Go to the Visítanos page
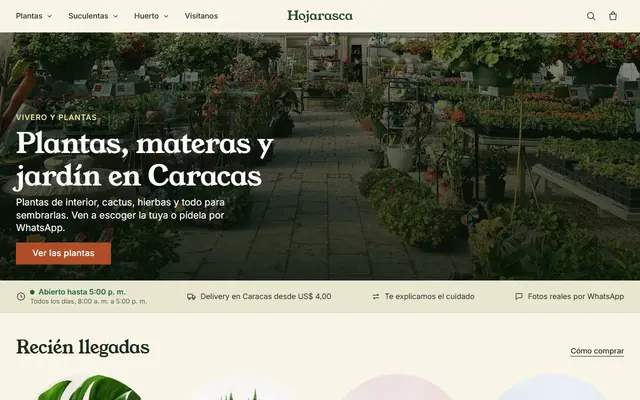 pyautogui.click(x=201, y=16)
